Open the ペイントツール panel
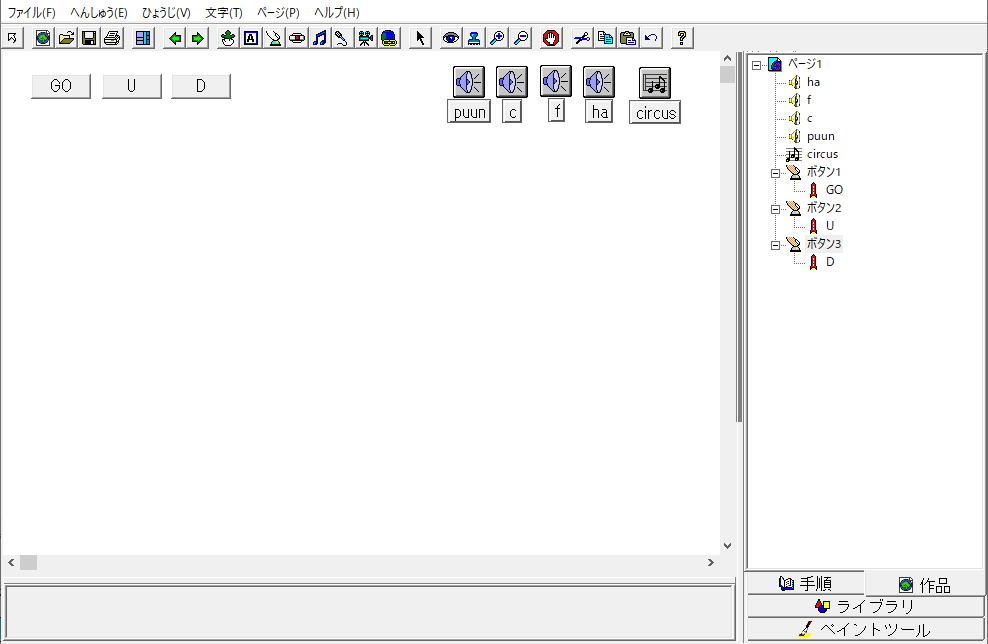988x644 pixels. 865,629
